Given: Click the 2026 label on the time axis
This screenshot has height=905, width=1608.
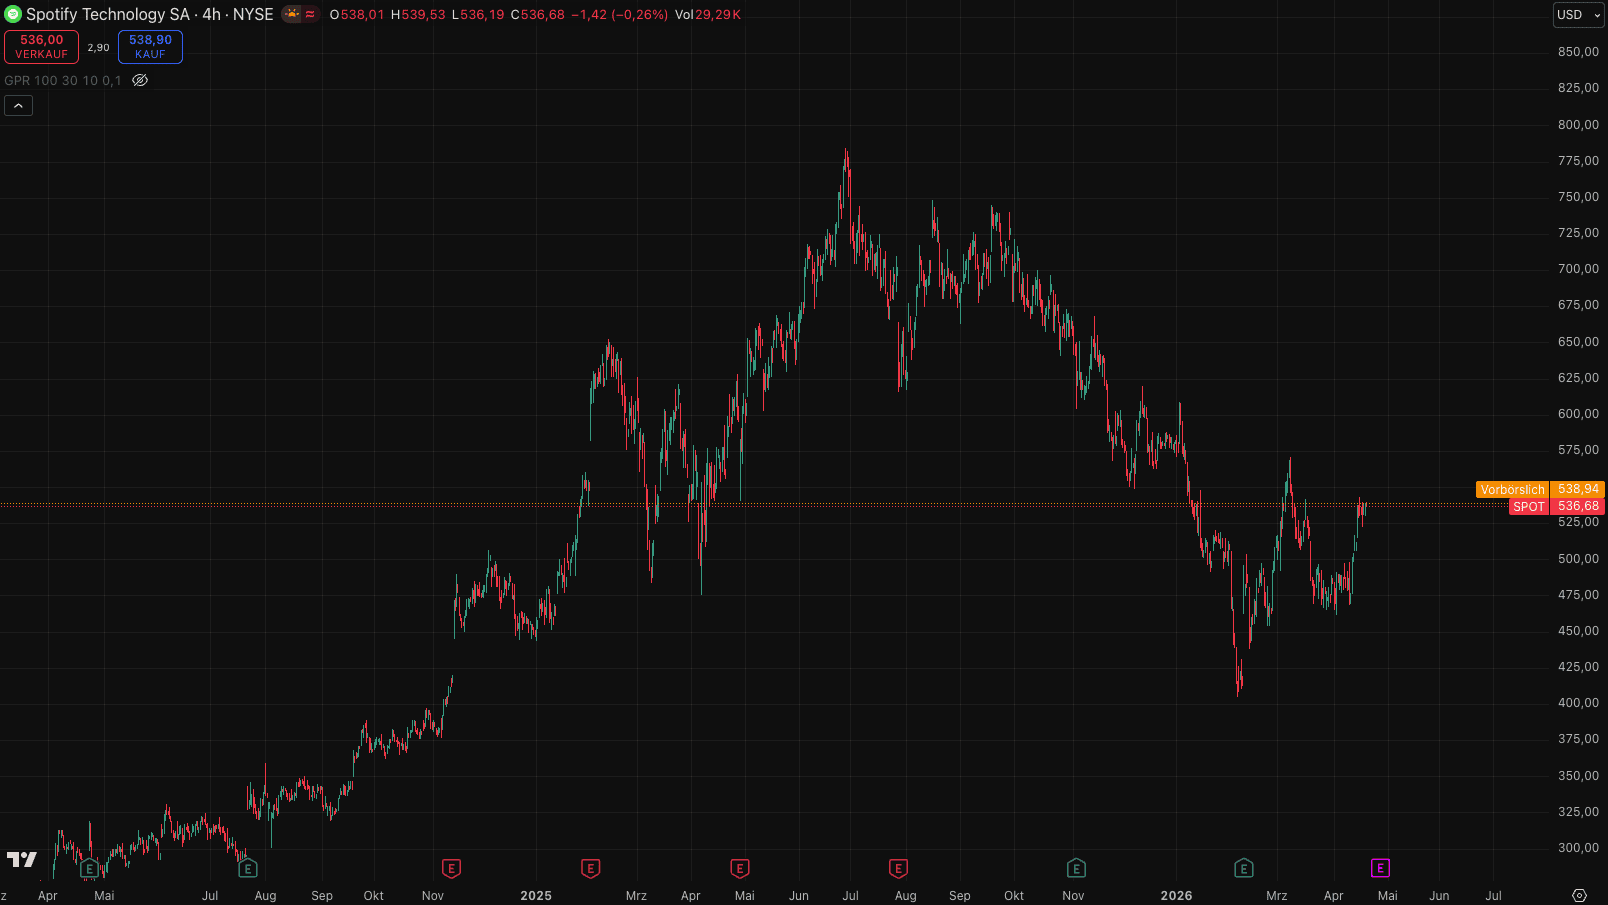Looking at the screenshot, I should click(x=1176, y=895).
